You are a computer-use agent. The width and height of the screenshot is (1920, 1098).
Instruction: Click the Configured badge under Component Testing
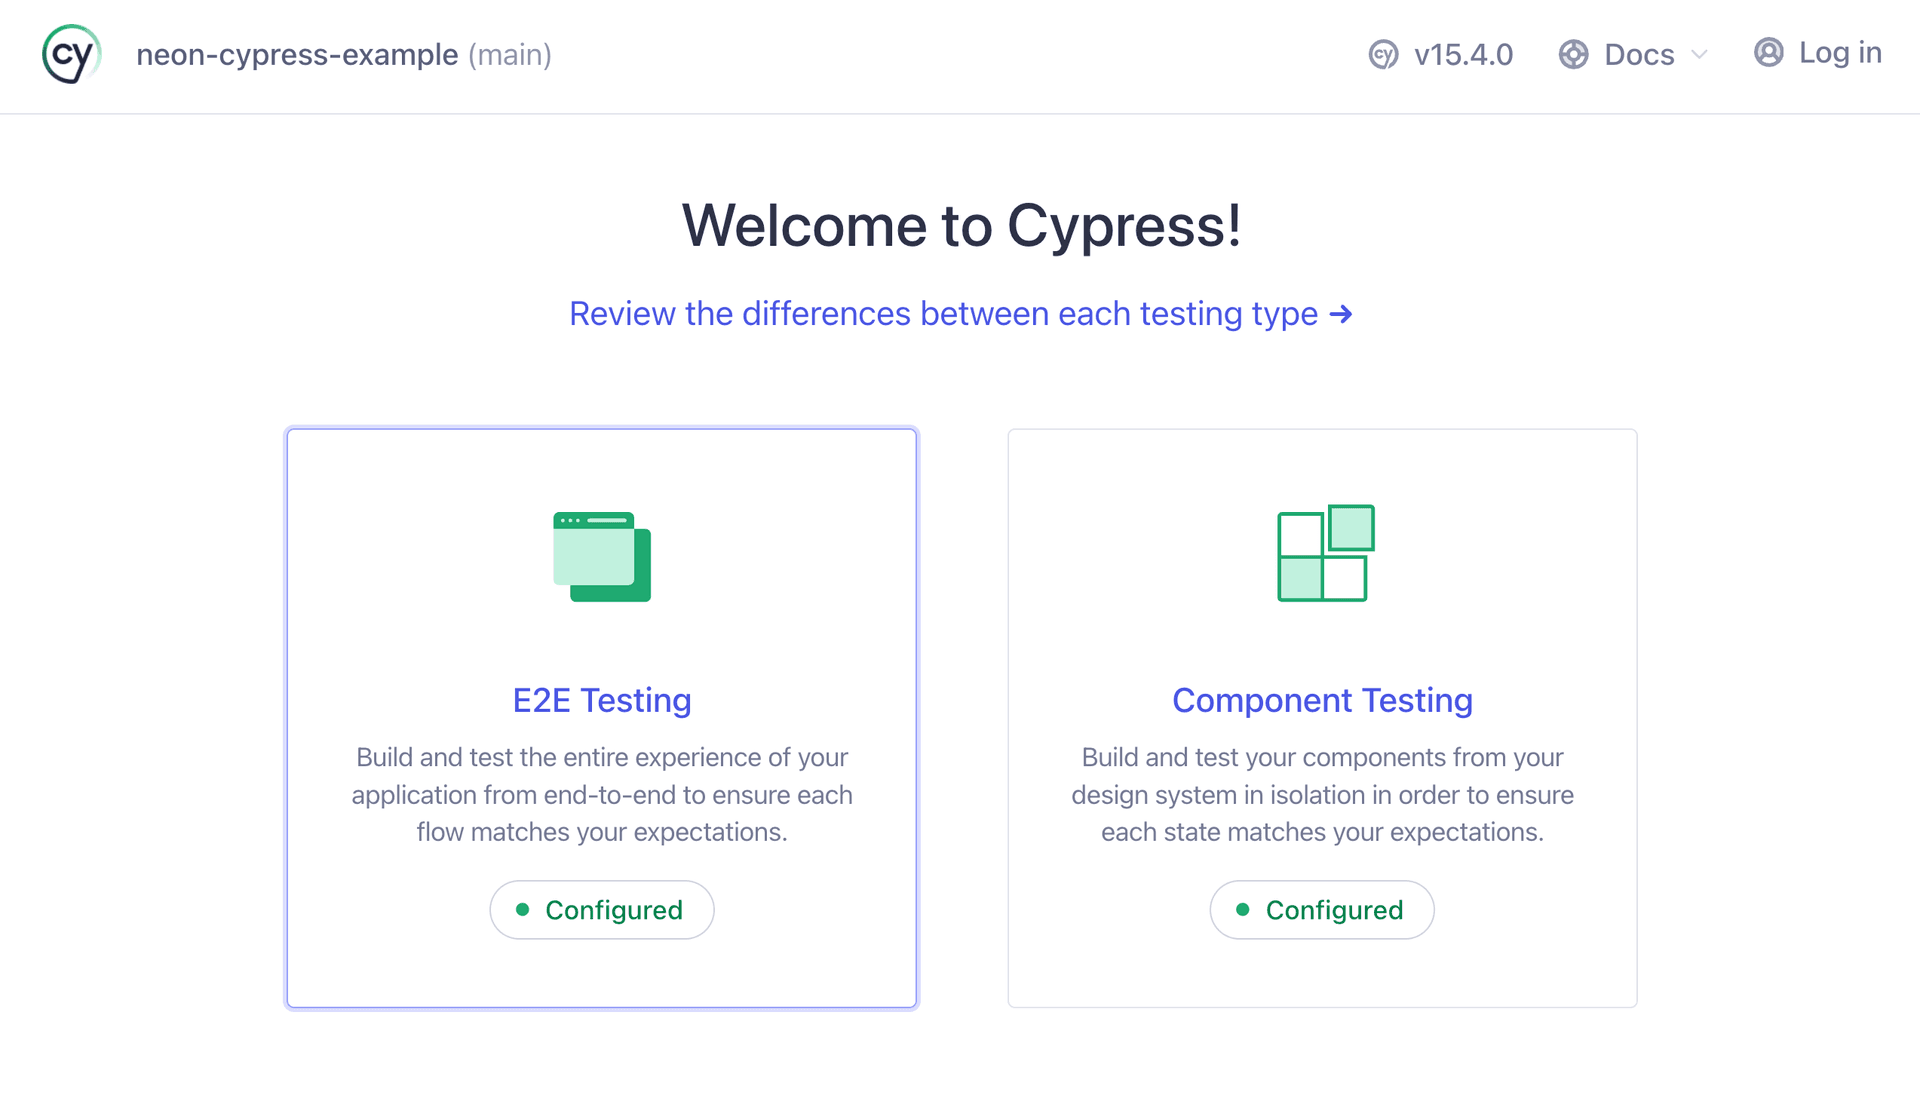tap(1321, 910)
